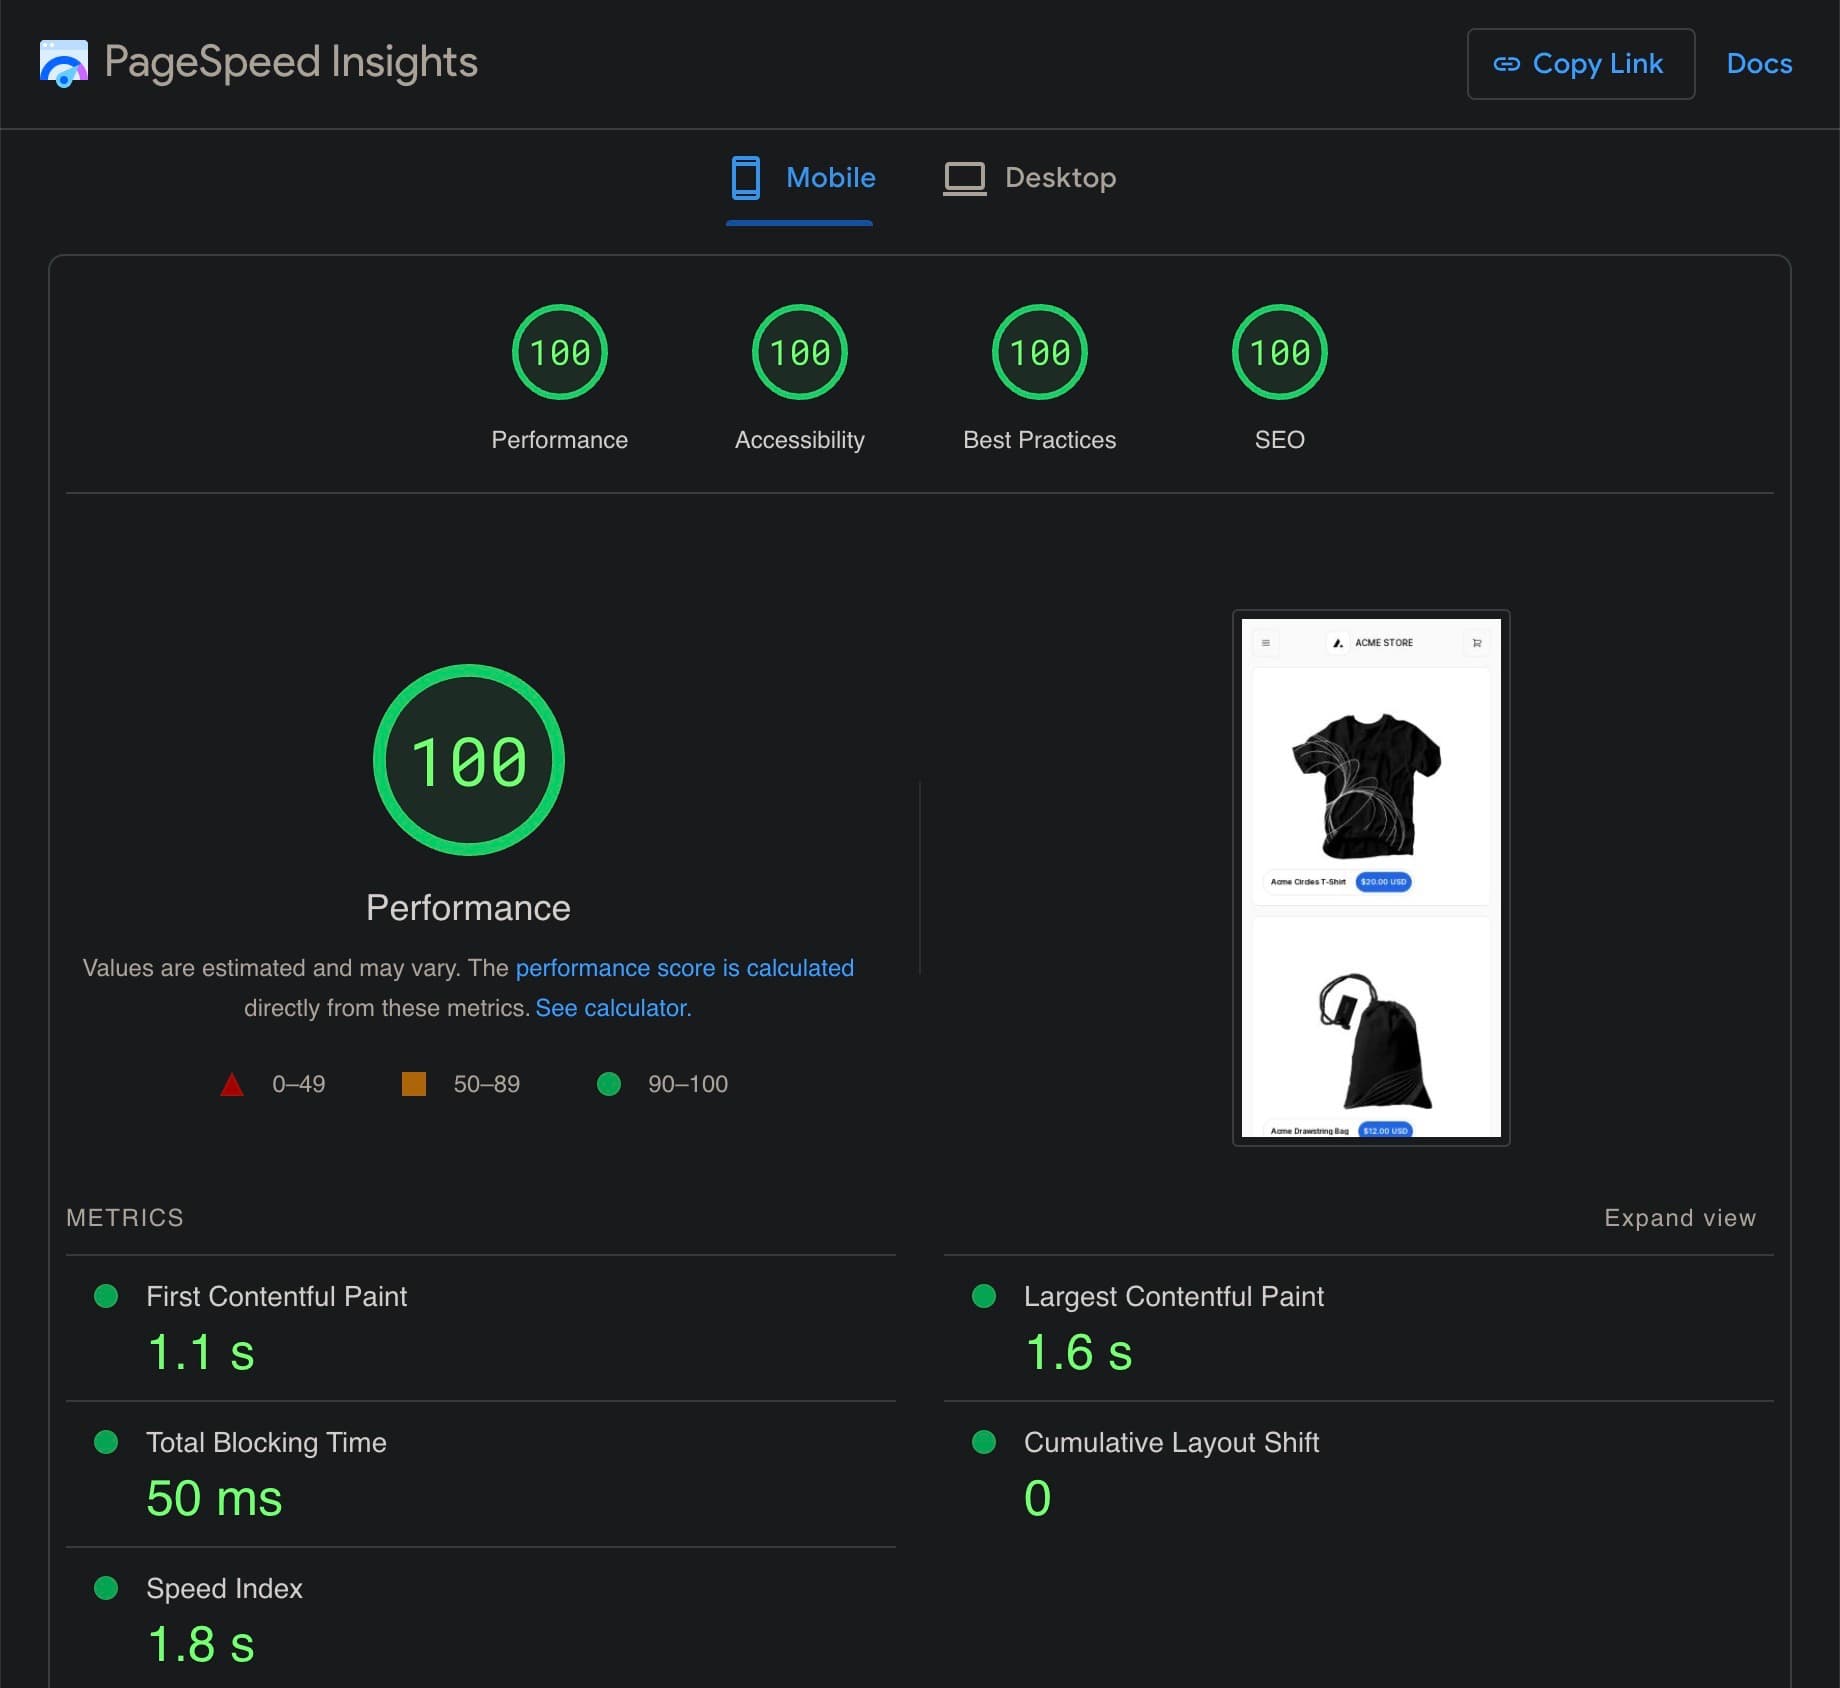Open the Docs link
This screenshot has width=1840, height=1688.
click(x=1759, y=63)
